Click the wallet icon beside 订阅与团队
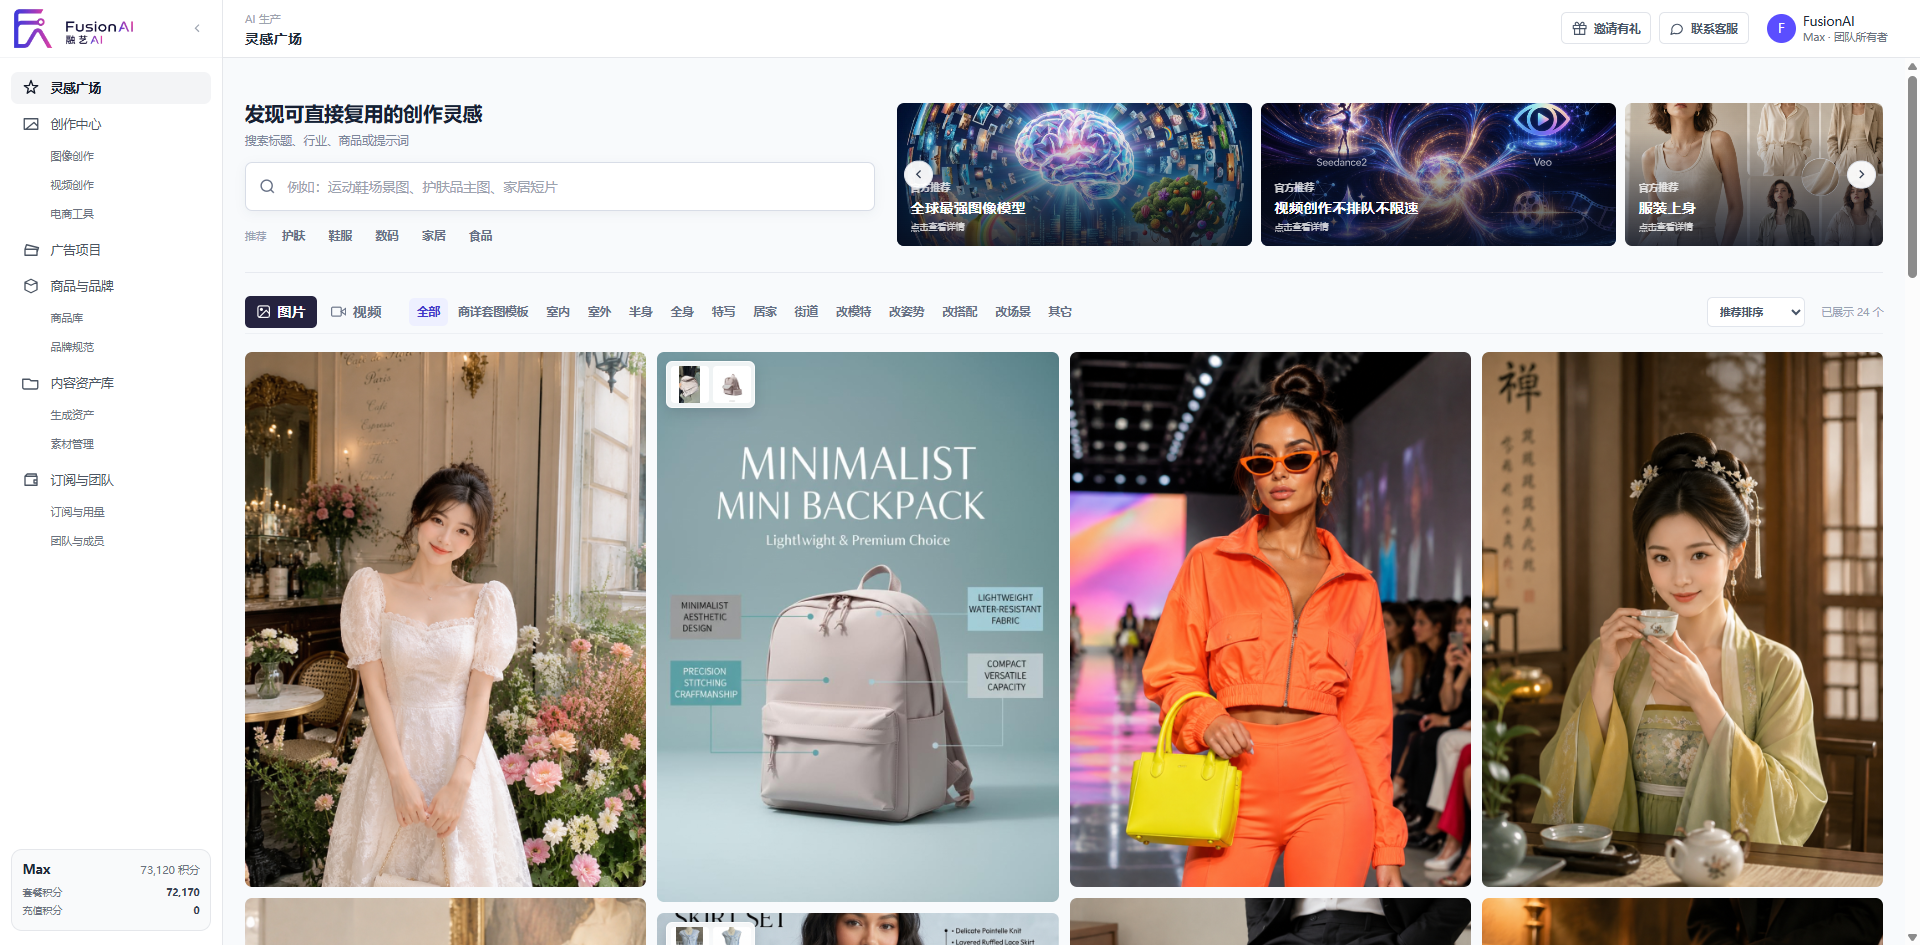The image size is (1920, 945). pyautogui.click(x=31, y=480)
